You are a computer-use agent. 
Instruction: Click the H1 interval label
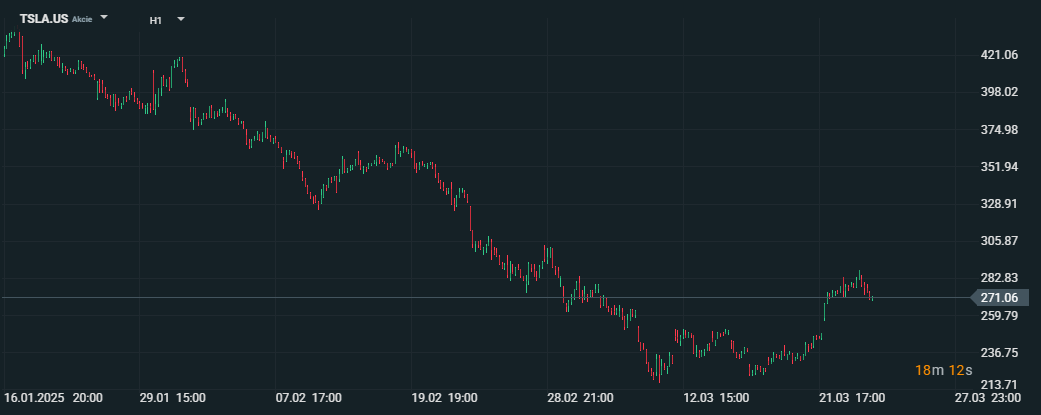click(x=156, y=20)
